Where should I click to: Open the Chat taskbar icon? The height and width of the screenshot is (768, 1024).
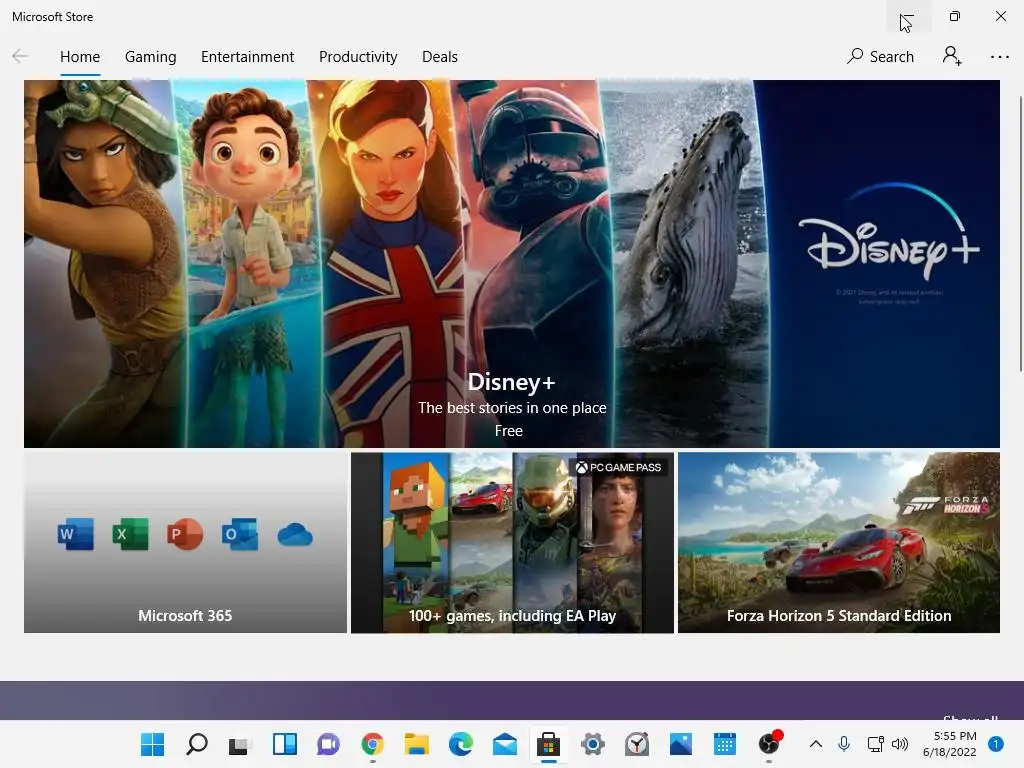328,744
